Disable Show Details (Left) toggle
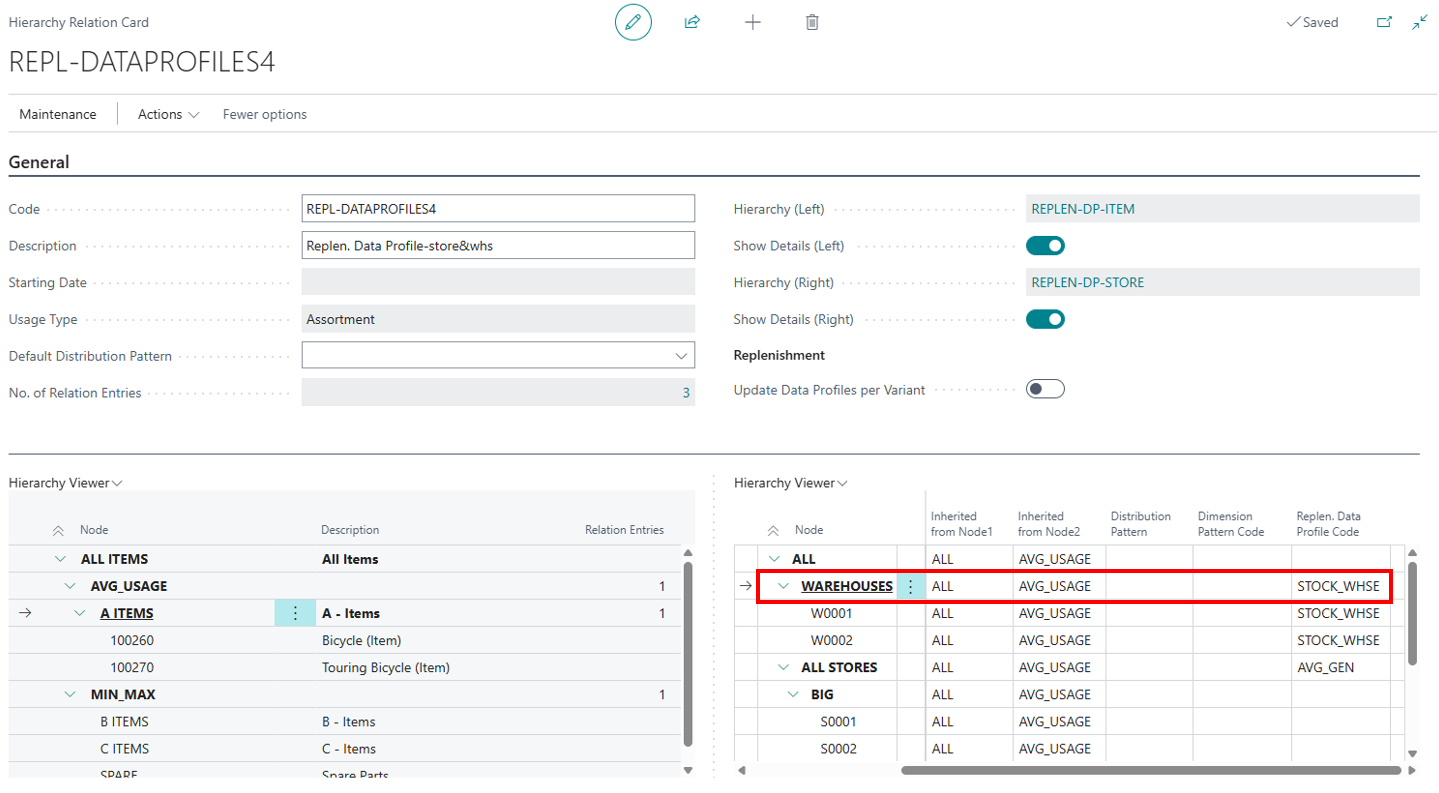The image size is (1439, 793). 1045,246
